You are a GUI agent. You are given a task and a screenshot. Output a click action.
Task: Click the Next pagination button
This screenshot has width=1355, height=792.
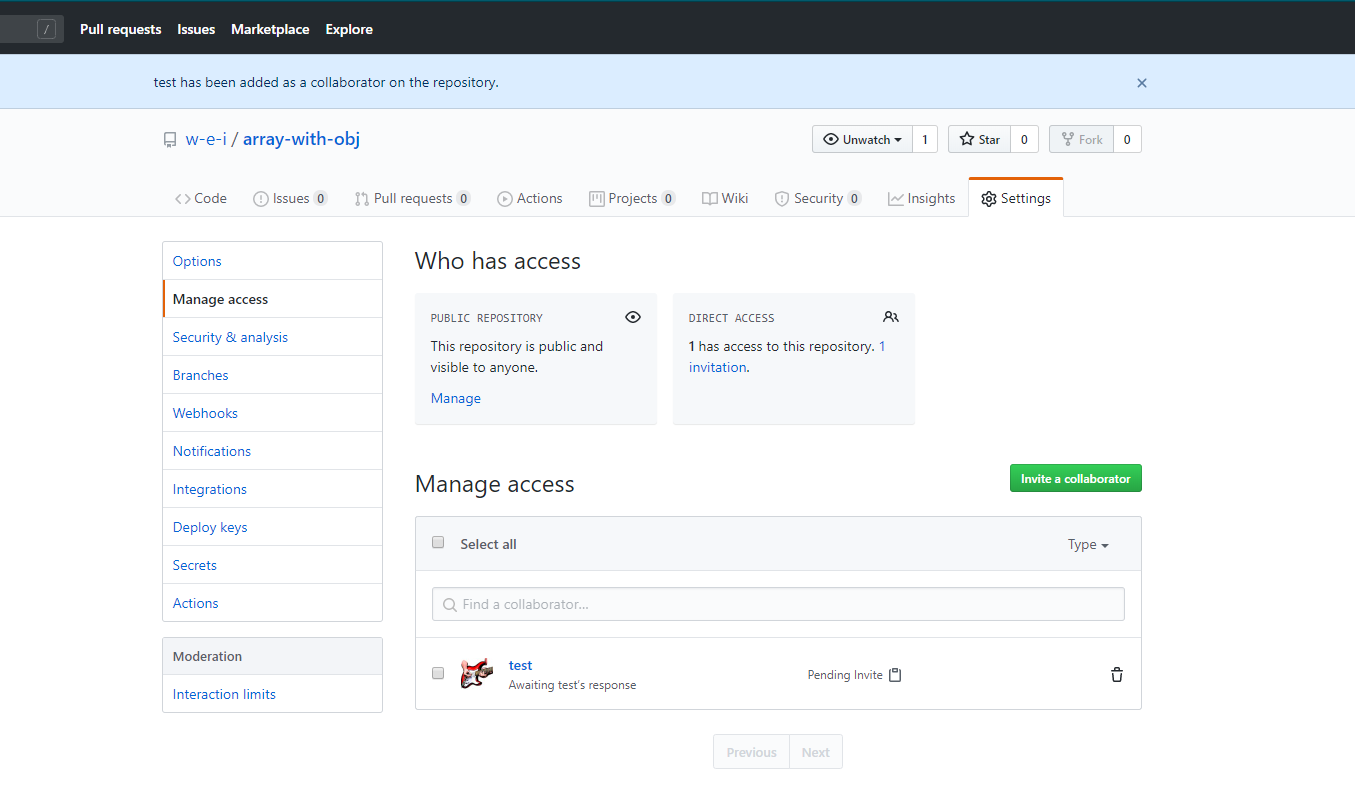coord(816,752)
